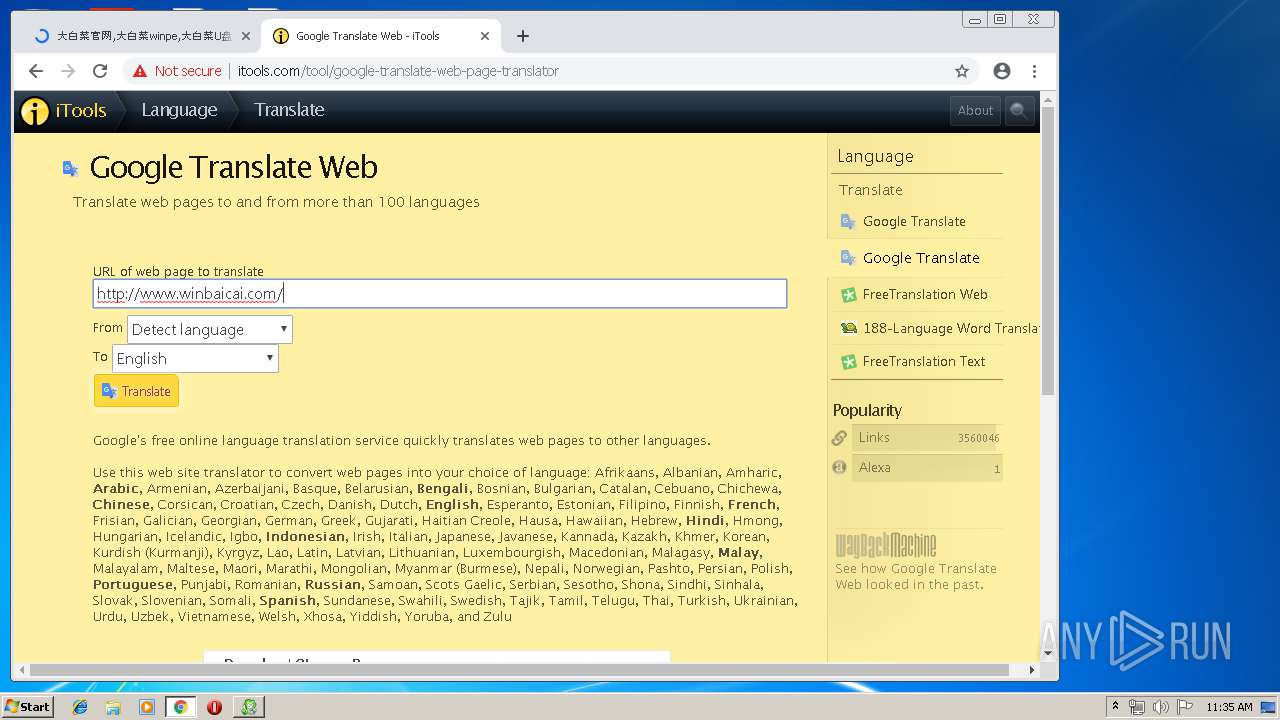Click the Links popularity chain icon

pyautogui.click(x=840, y=438)
